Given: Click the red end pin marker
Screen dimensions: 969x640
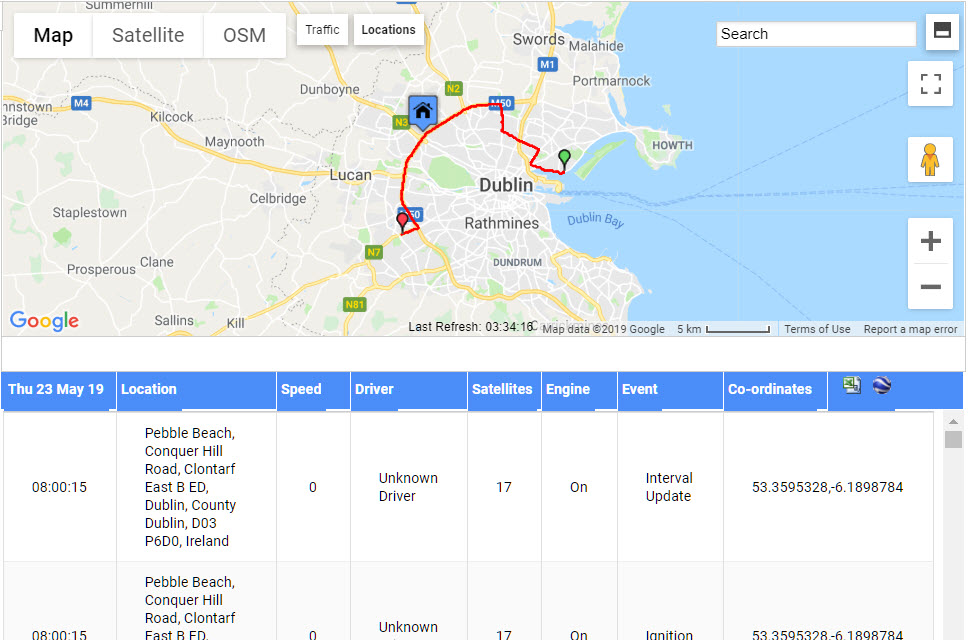Looking at the screenshot, I should click(402, 222).
